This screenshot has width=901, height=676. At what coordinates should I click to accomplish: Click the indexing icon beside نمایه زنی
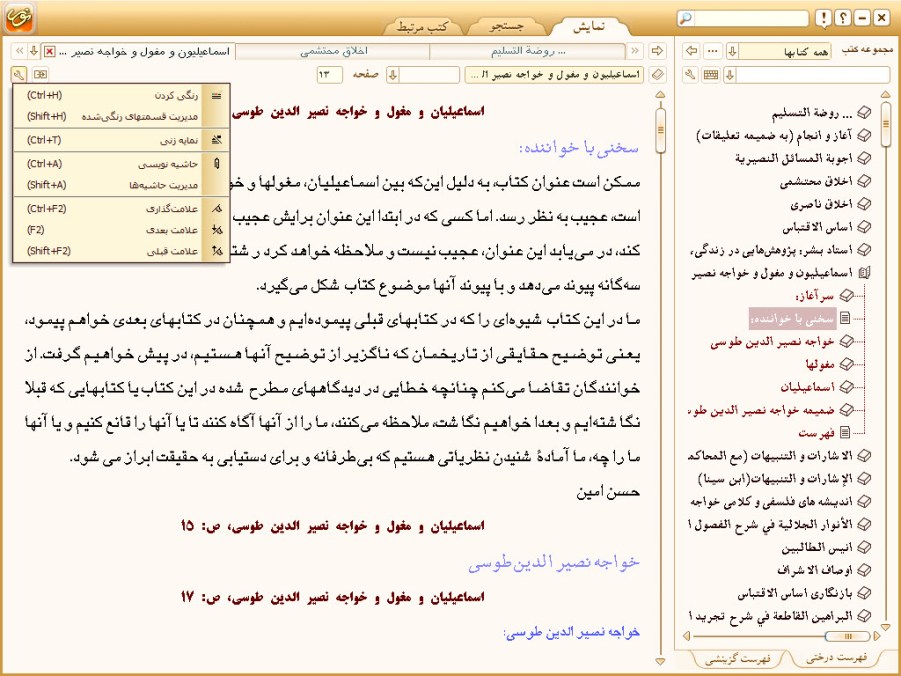click(216, 140)
